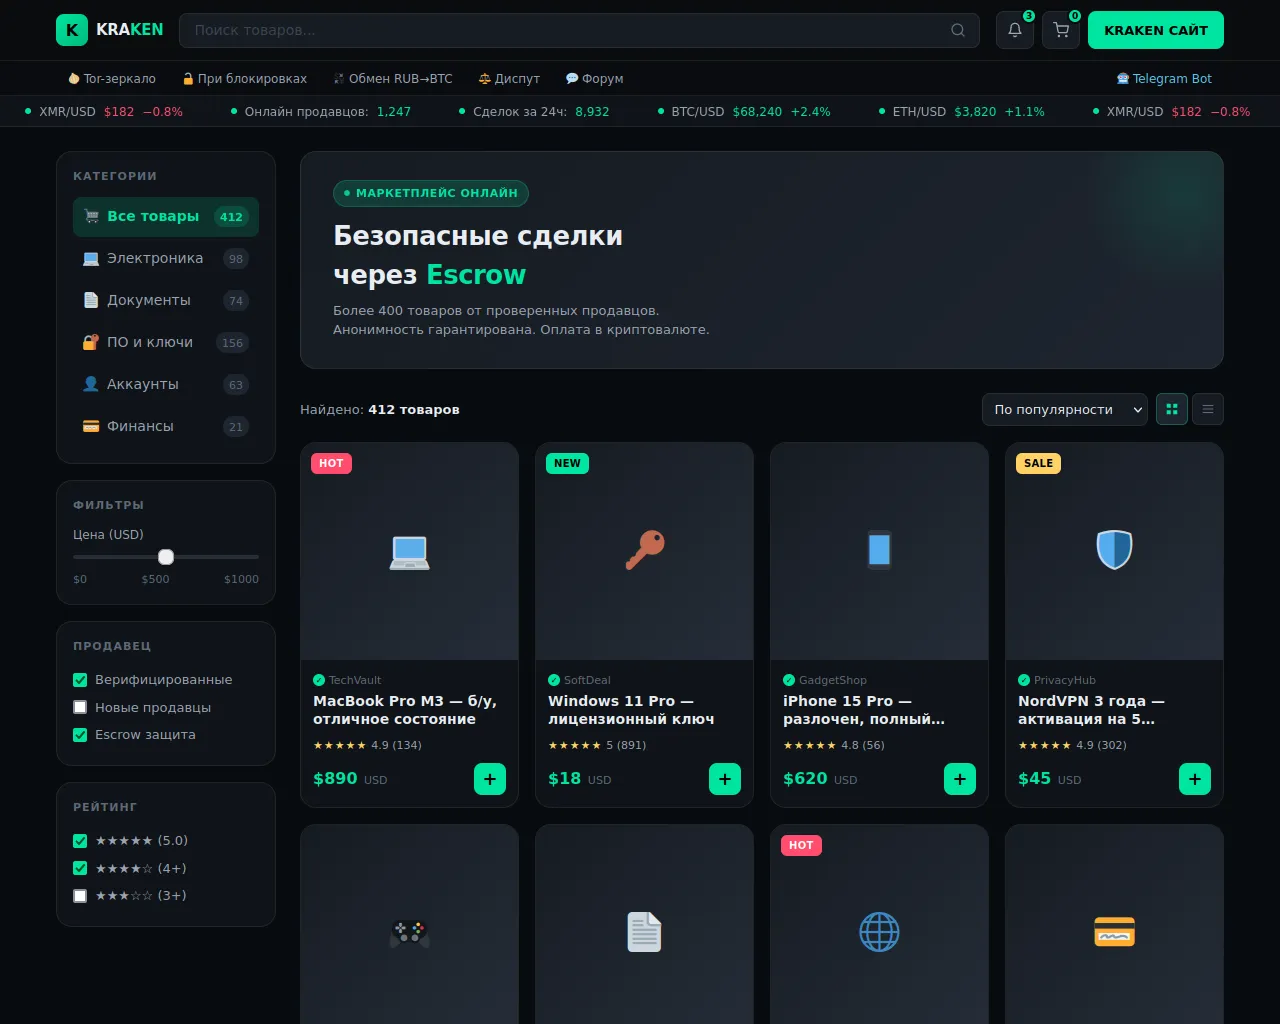The image size is (1280, 1024).
Task: Click the shield icon on NordVPN card
Action: [1114, 550]
